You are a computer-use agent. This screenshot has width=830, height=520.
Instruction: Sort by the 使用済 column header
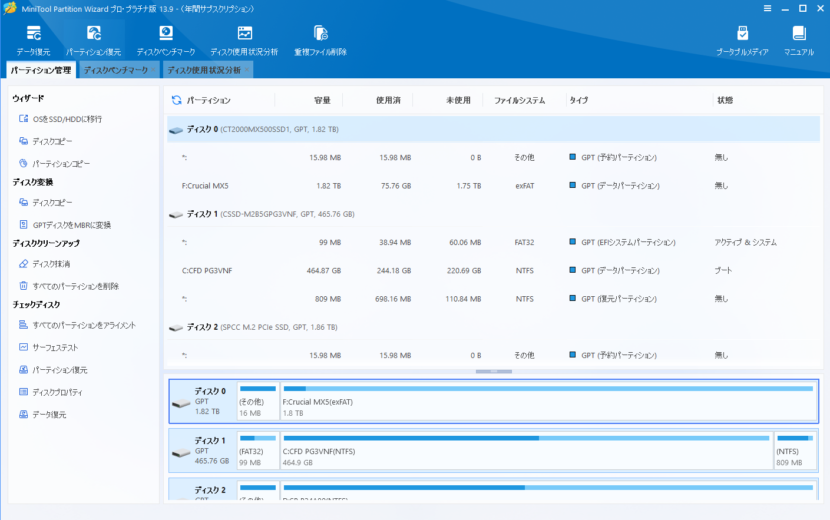[x=388, y=100]
